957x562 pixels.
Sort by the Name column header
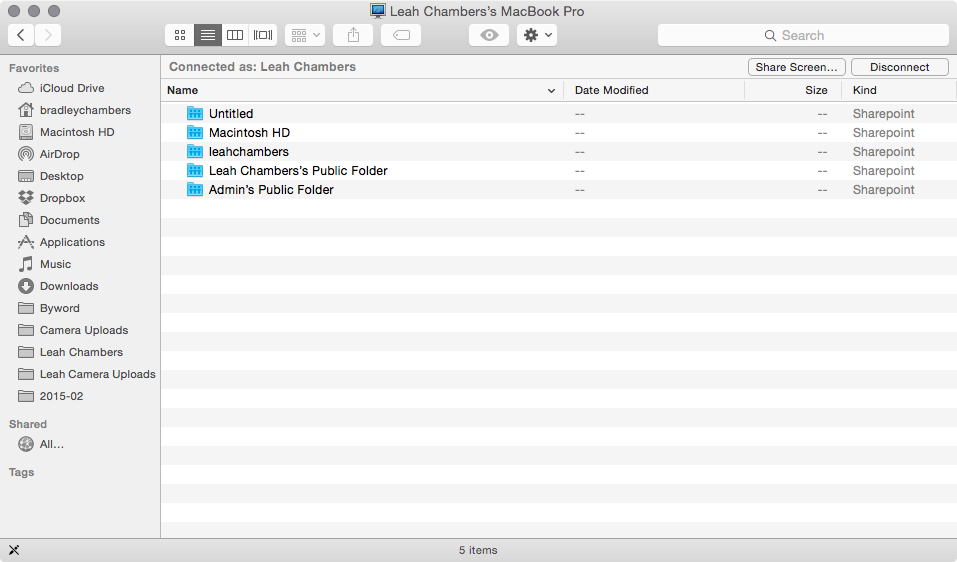coord(363,90)
